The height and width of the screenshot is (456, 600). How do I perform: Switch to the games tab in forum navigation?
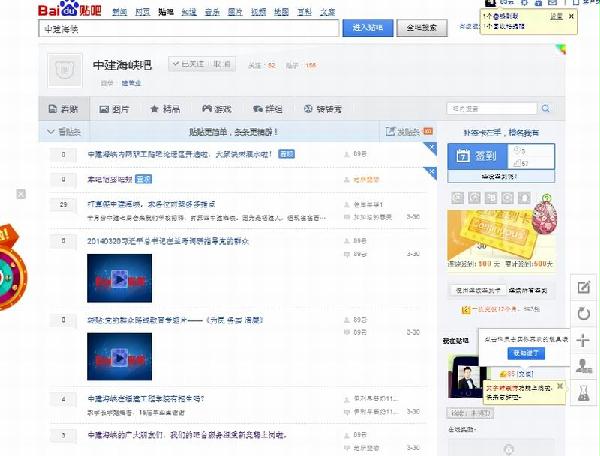[x=215, y=108]
